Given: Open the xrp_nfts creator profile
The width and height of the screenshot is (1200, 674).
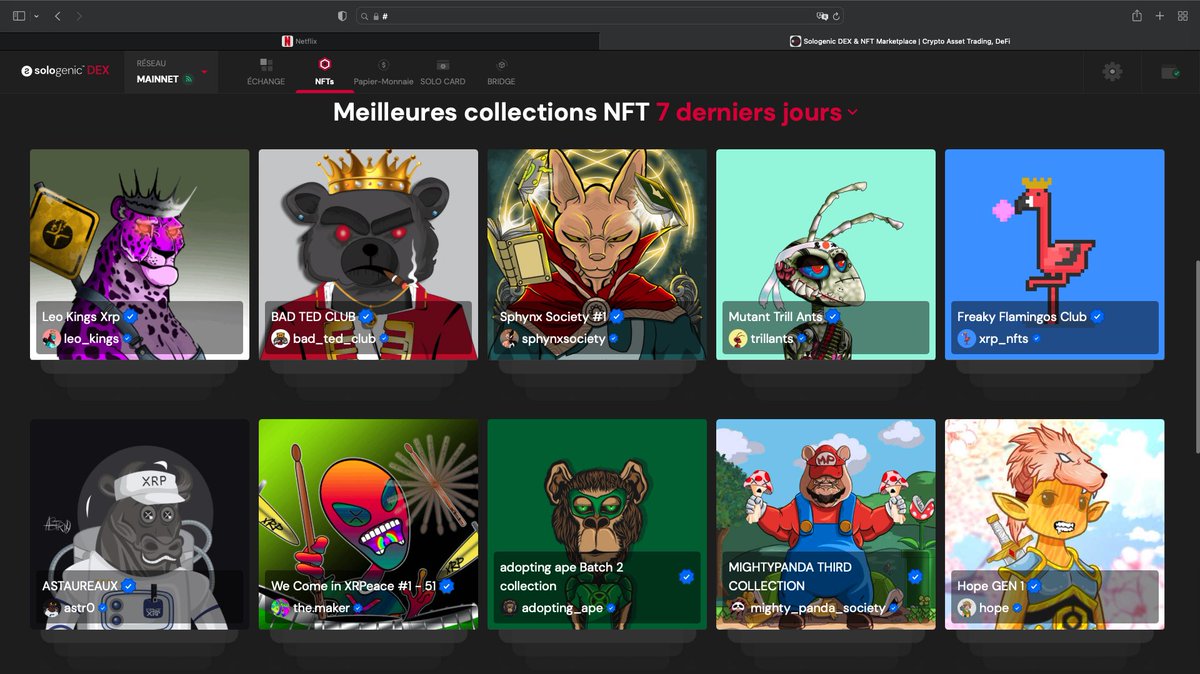Looking at the screenshot, I should coord(1004,339).
